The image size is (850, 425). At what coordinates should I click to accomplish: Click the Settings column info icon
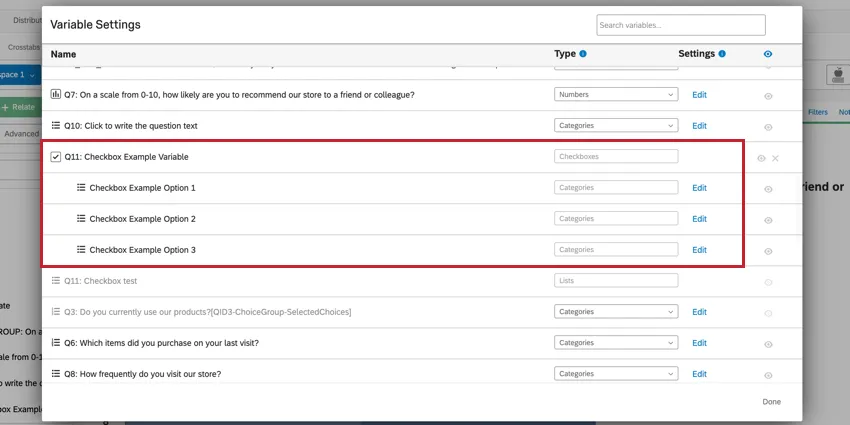722,54
